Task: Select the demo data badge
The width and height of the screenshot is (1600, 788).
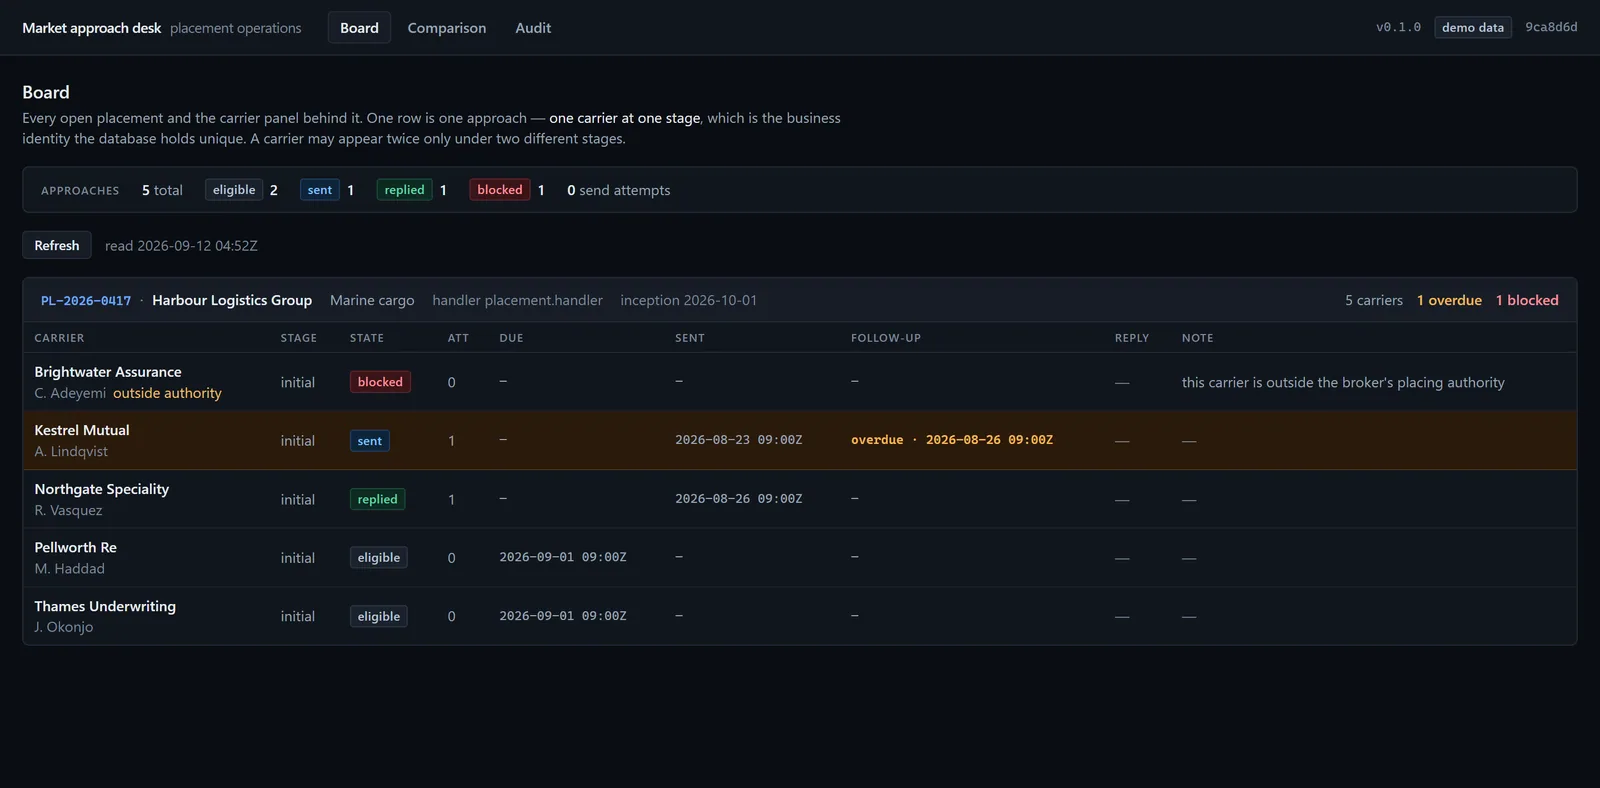Action: coord(1473,27)
